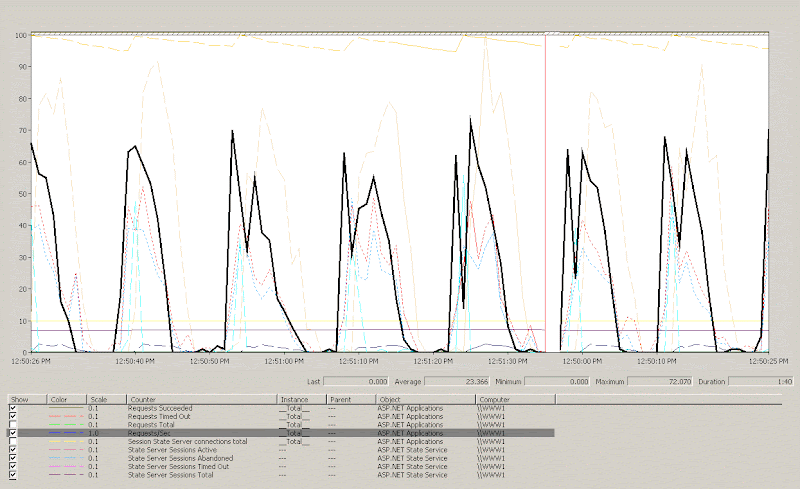
Task: Toggle checkbox for State Server Sessions Total
Action: coord(13,474)
